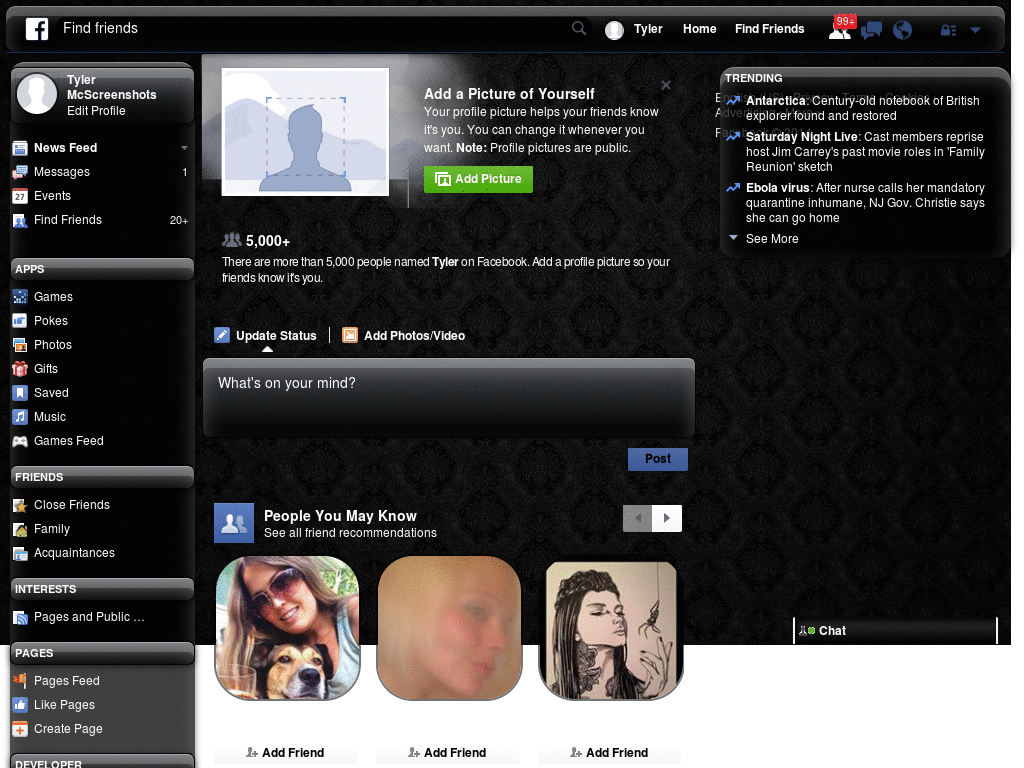This screenshot has width=1024, height=768.
Task: Show next People You May Know suggestions
Action: 667,519
